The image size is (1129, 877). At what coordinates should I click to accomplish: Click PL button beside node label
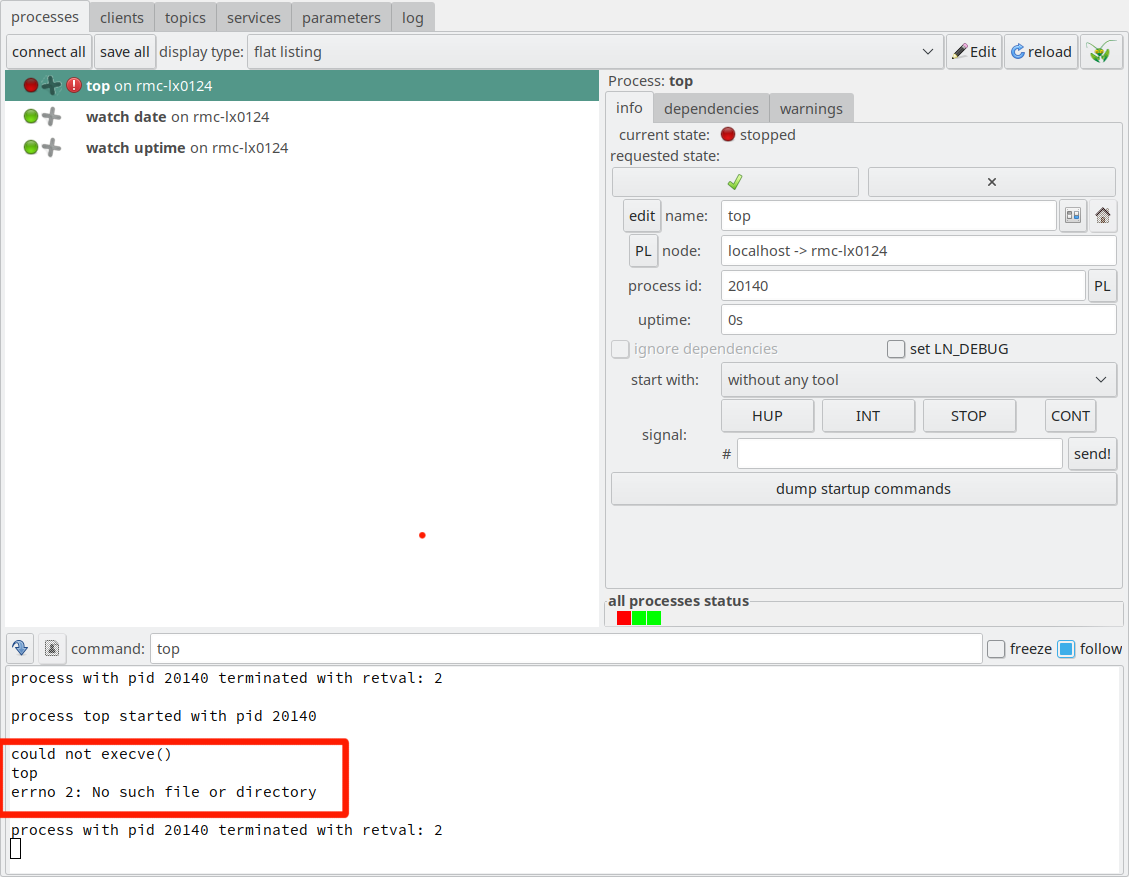643,251
